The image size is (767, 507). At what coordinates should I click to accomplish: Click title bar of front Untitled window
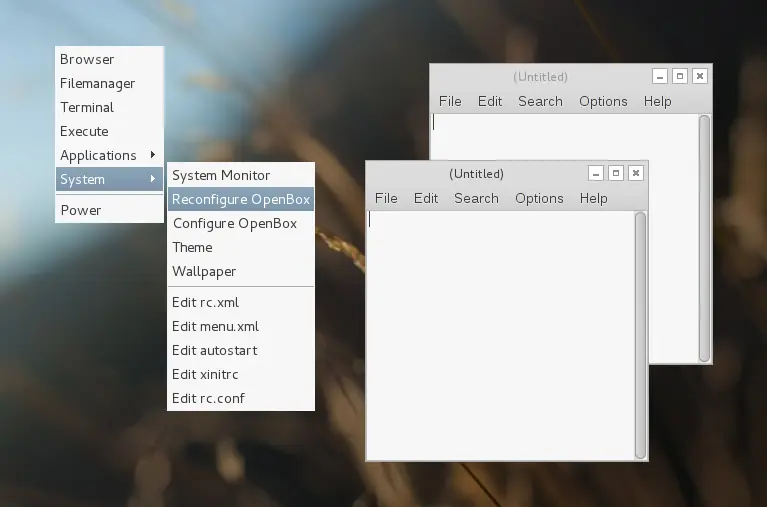point(476,174)
